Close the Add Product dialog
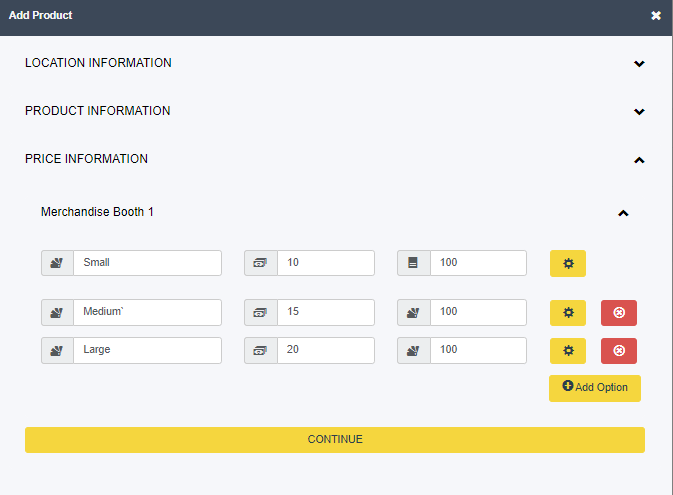Screen dimensions: 673x495 click(655, 15)
